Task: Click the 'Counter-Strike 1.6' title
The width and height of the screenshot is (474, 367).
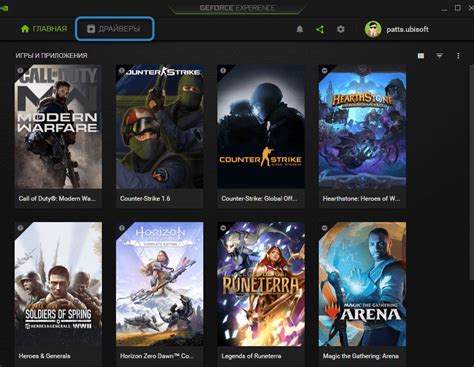Action: coord(145,199)
